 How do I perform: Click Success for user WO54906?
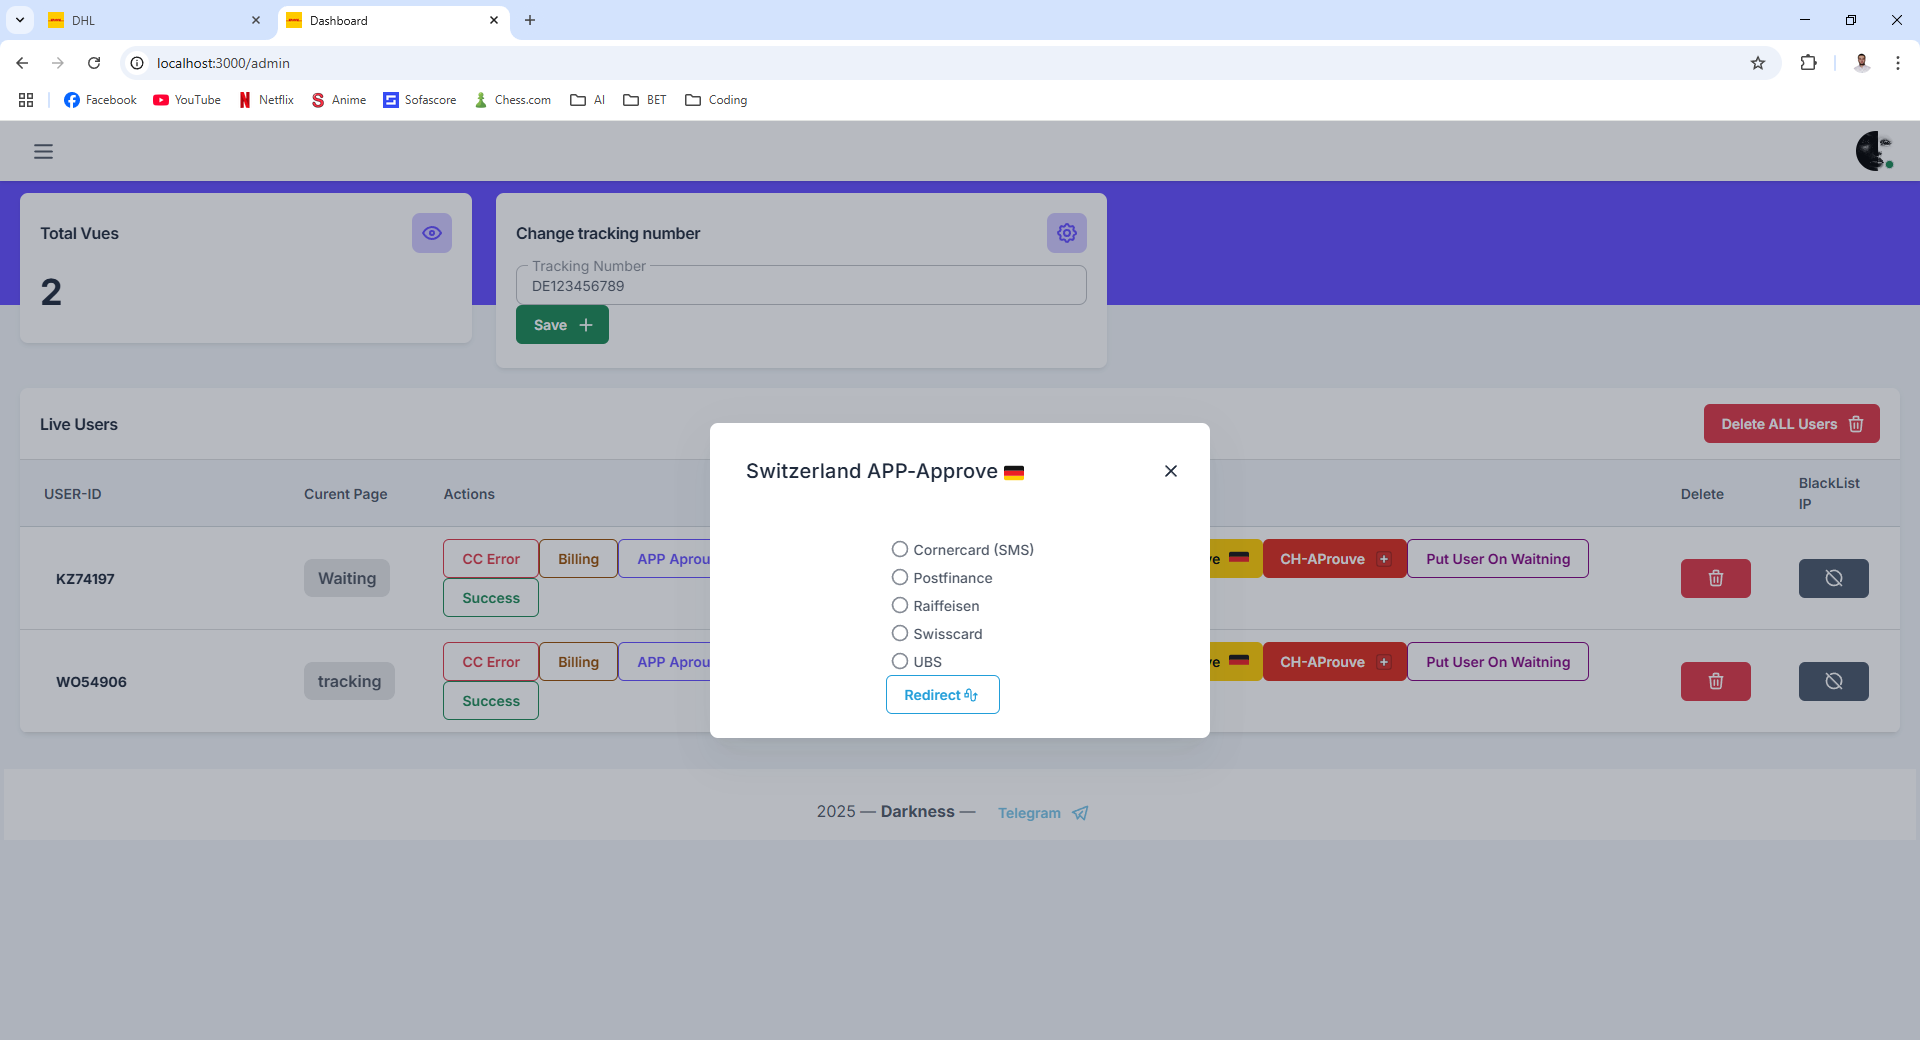click(x=491, y=701)
